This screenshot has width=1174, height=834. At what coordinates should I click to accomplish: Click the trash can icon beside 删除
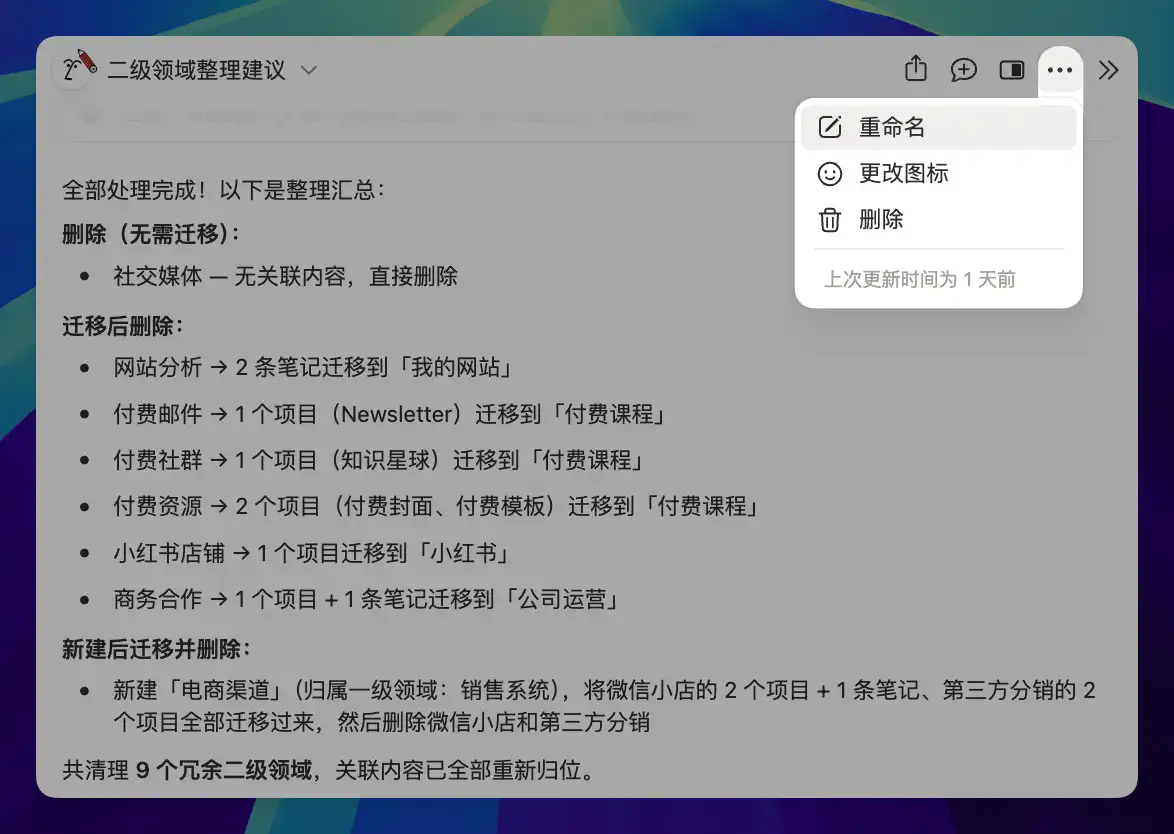[x=830, y=220]
